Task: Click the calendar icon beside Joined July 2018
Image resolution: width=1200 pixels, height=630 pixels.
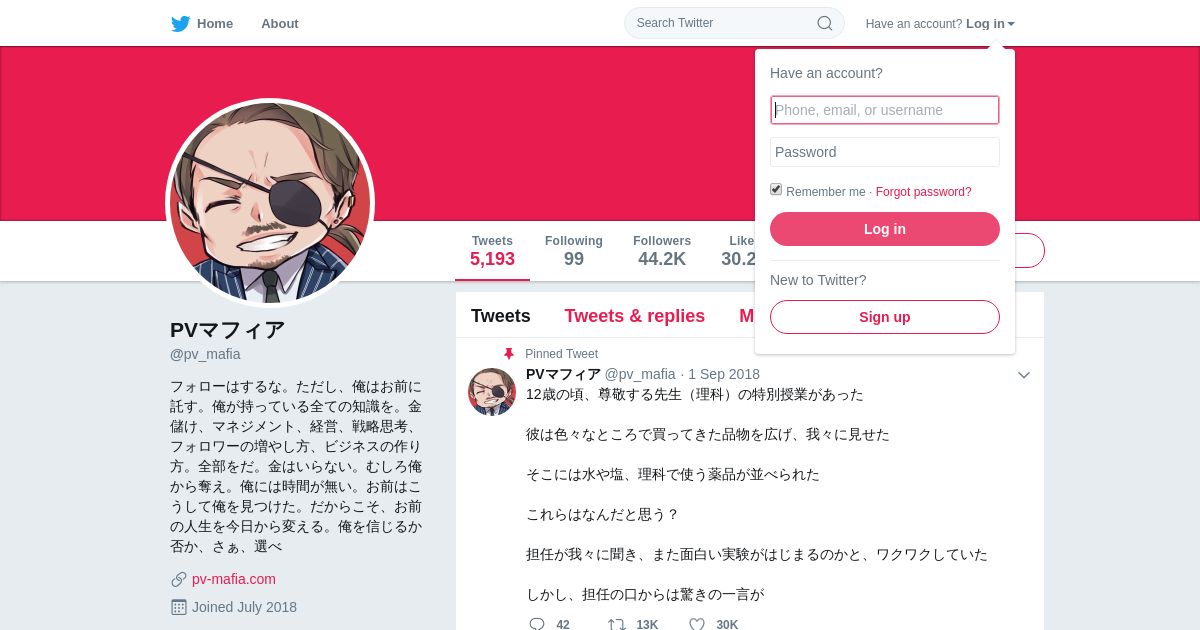Action: coord(179,607)
